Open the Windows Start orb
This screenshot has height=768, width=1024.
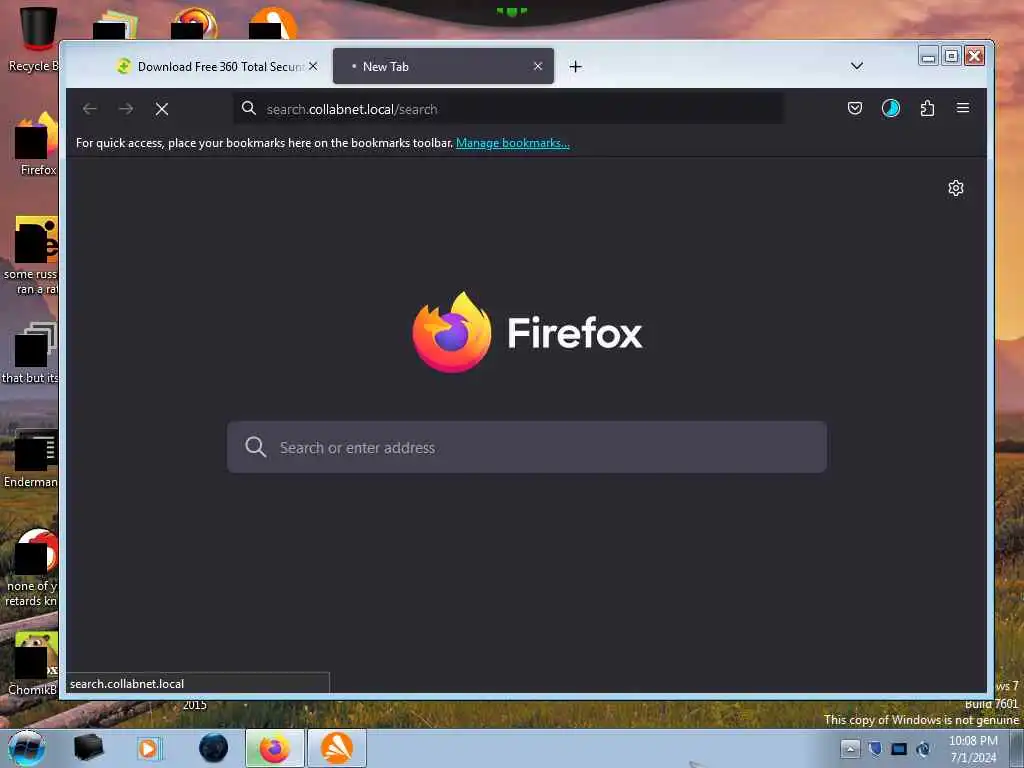tap(26, 748)
